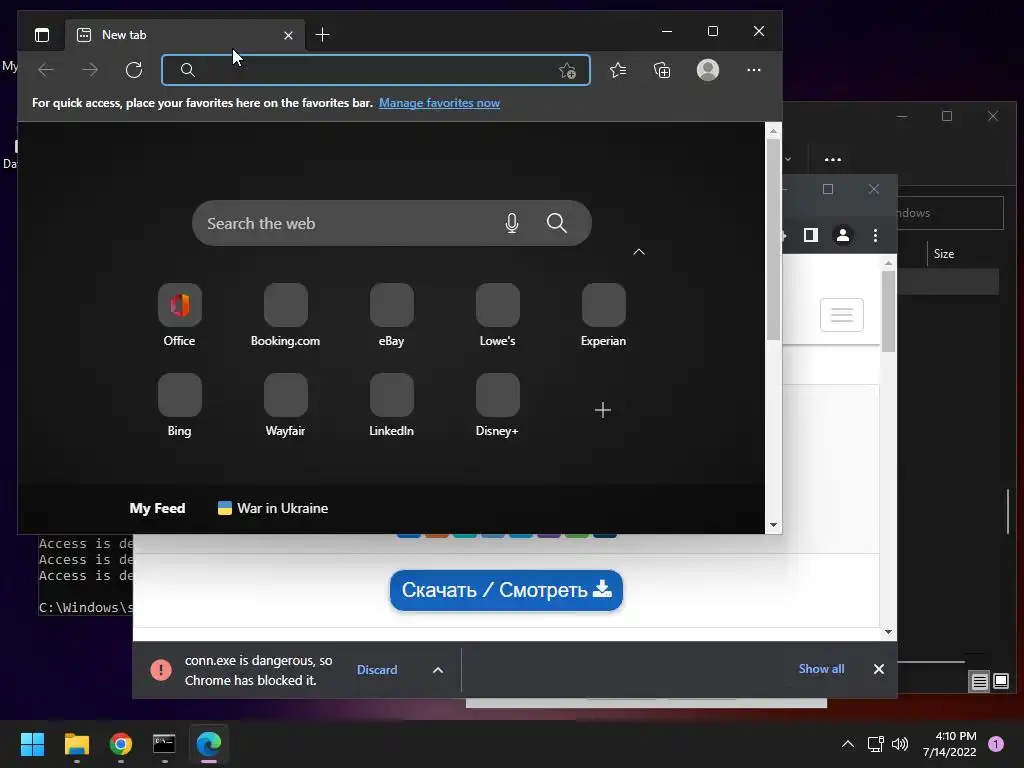Click the Скачать / Смотреть download button
Image resolution: width=1024 pixels, height=768 pixels.
point(506,590)
